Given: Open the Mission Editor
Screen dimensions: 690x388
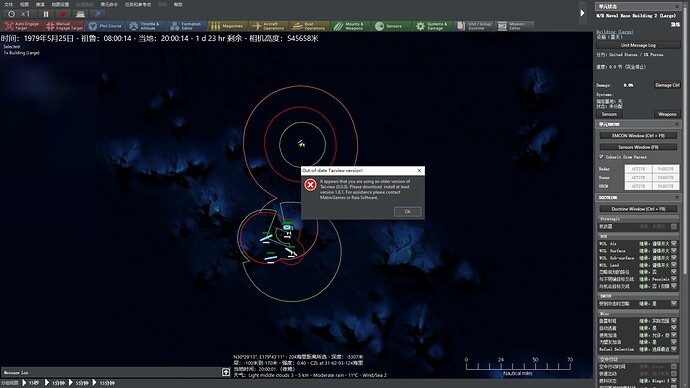Looking at the screenshot, I should (515, 26).
